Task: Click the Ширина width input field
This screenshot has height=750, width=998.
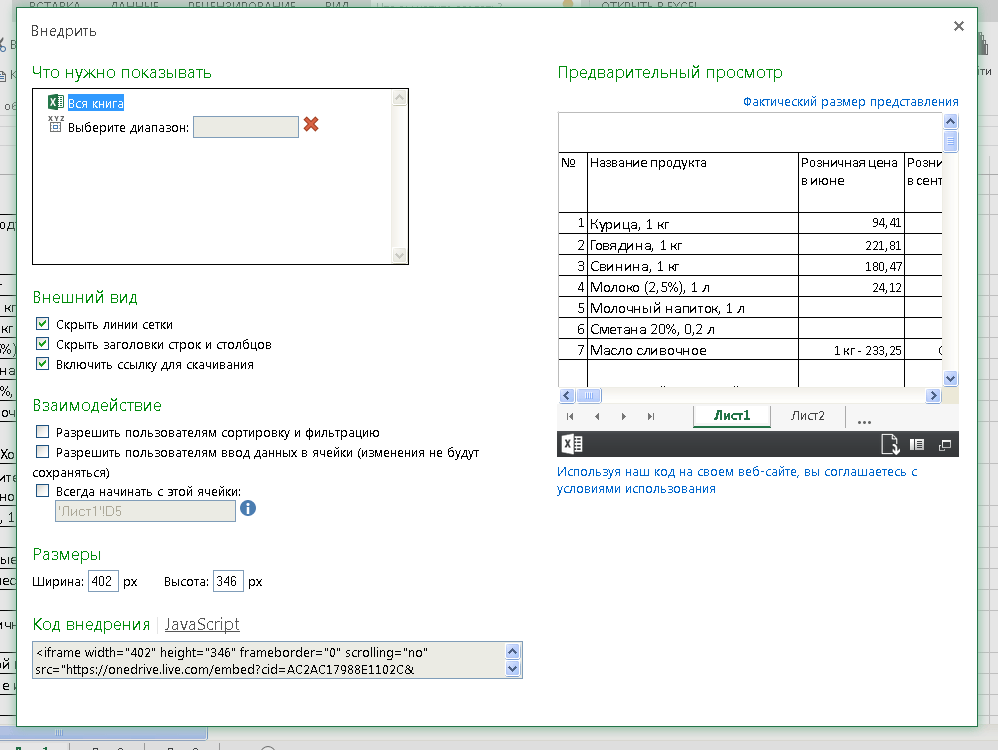Action: (x=103, y=581)
